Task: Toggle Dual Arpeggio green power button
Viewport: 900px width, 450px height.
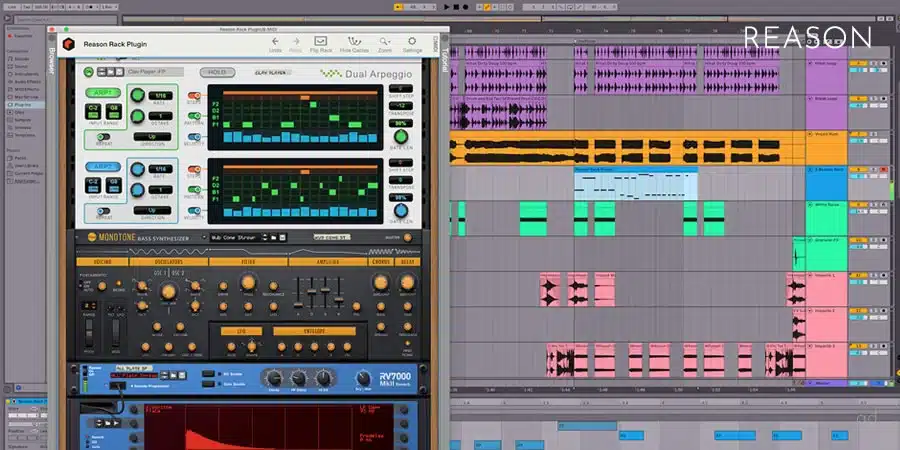Action: pos(88,72)
